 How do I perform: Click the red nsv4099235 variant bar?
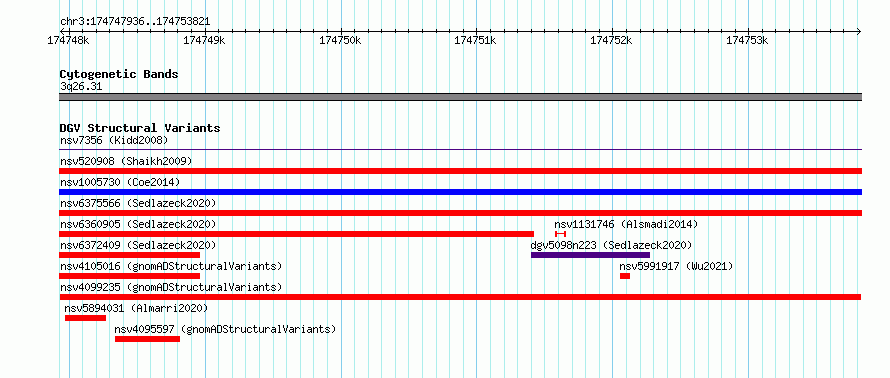tap(460, 297)
